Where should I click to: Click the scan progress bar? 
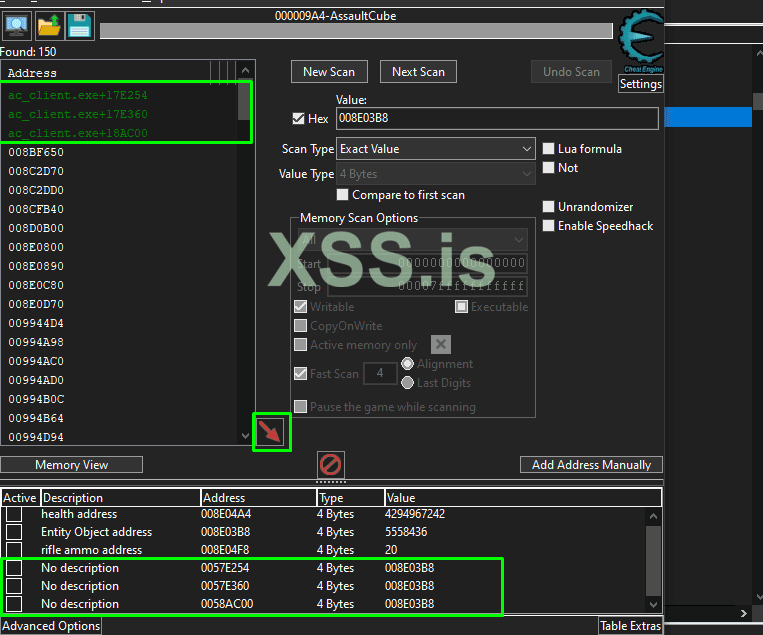tap(356, 31)
